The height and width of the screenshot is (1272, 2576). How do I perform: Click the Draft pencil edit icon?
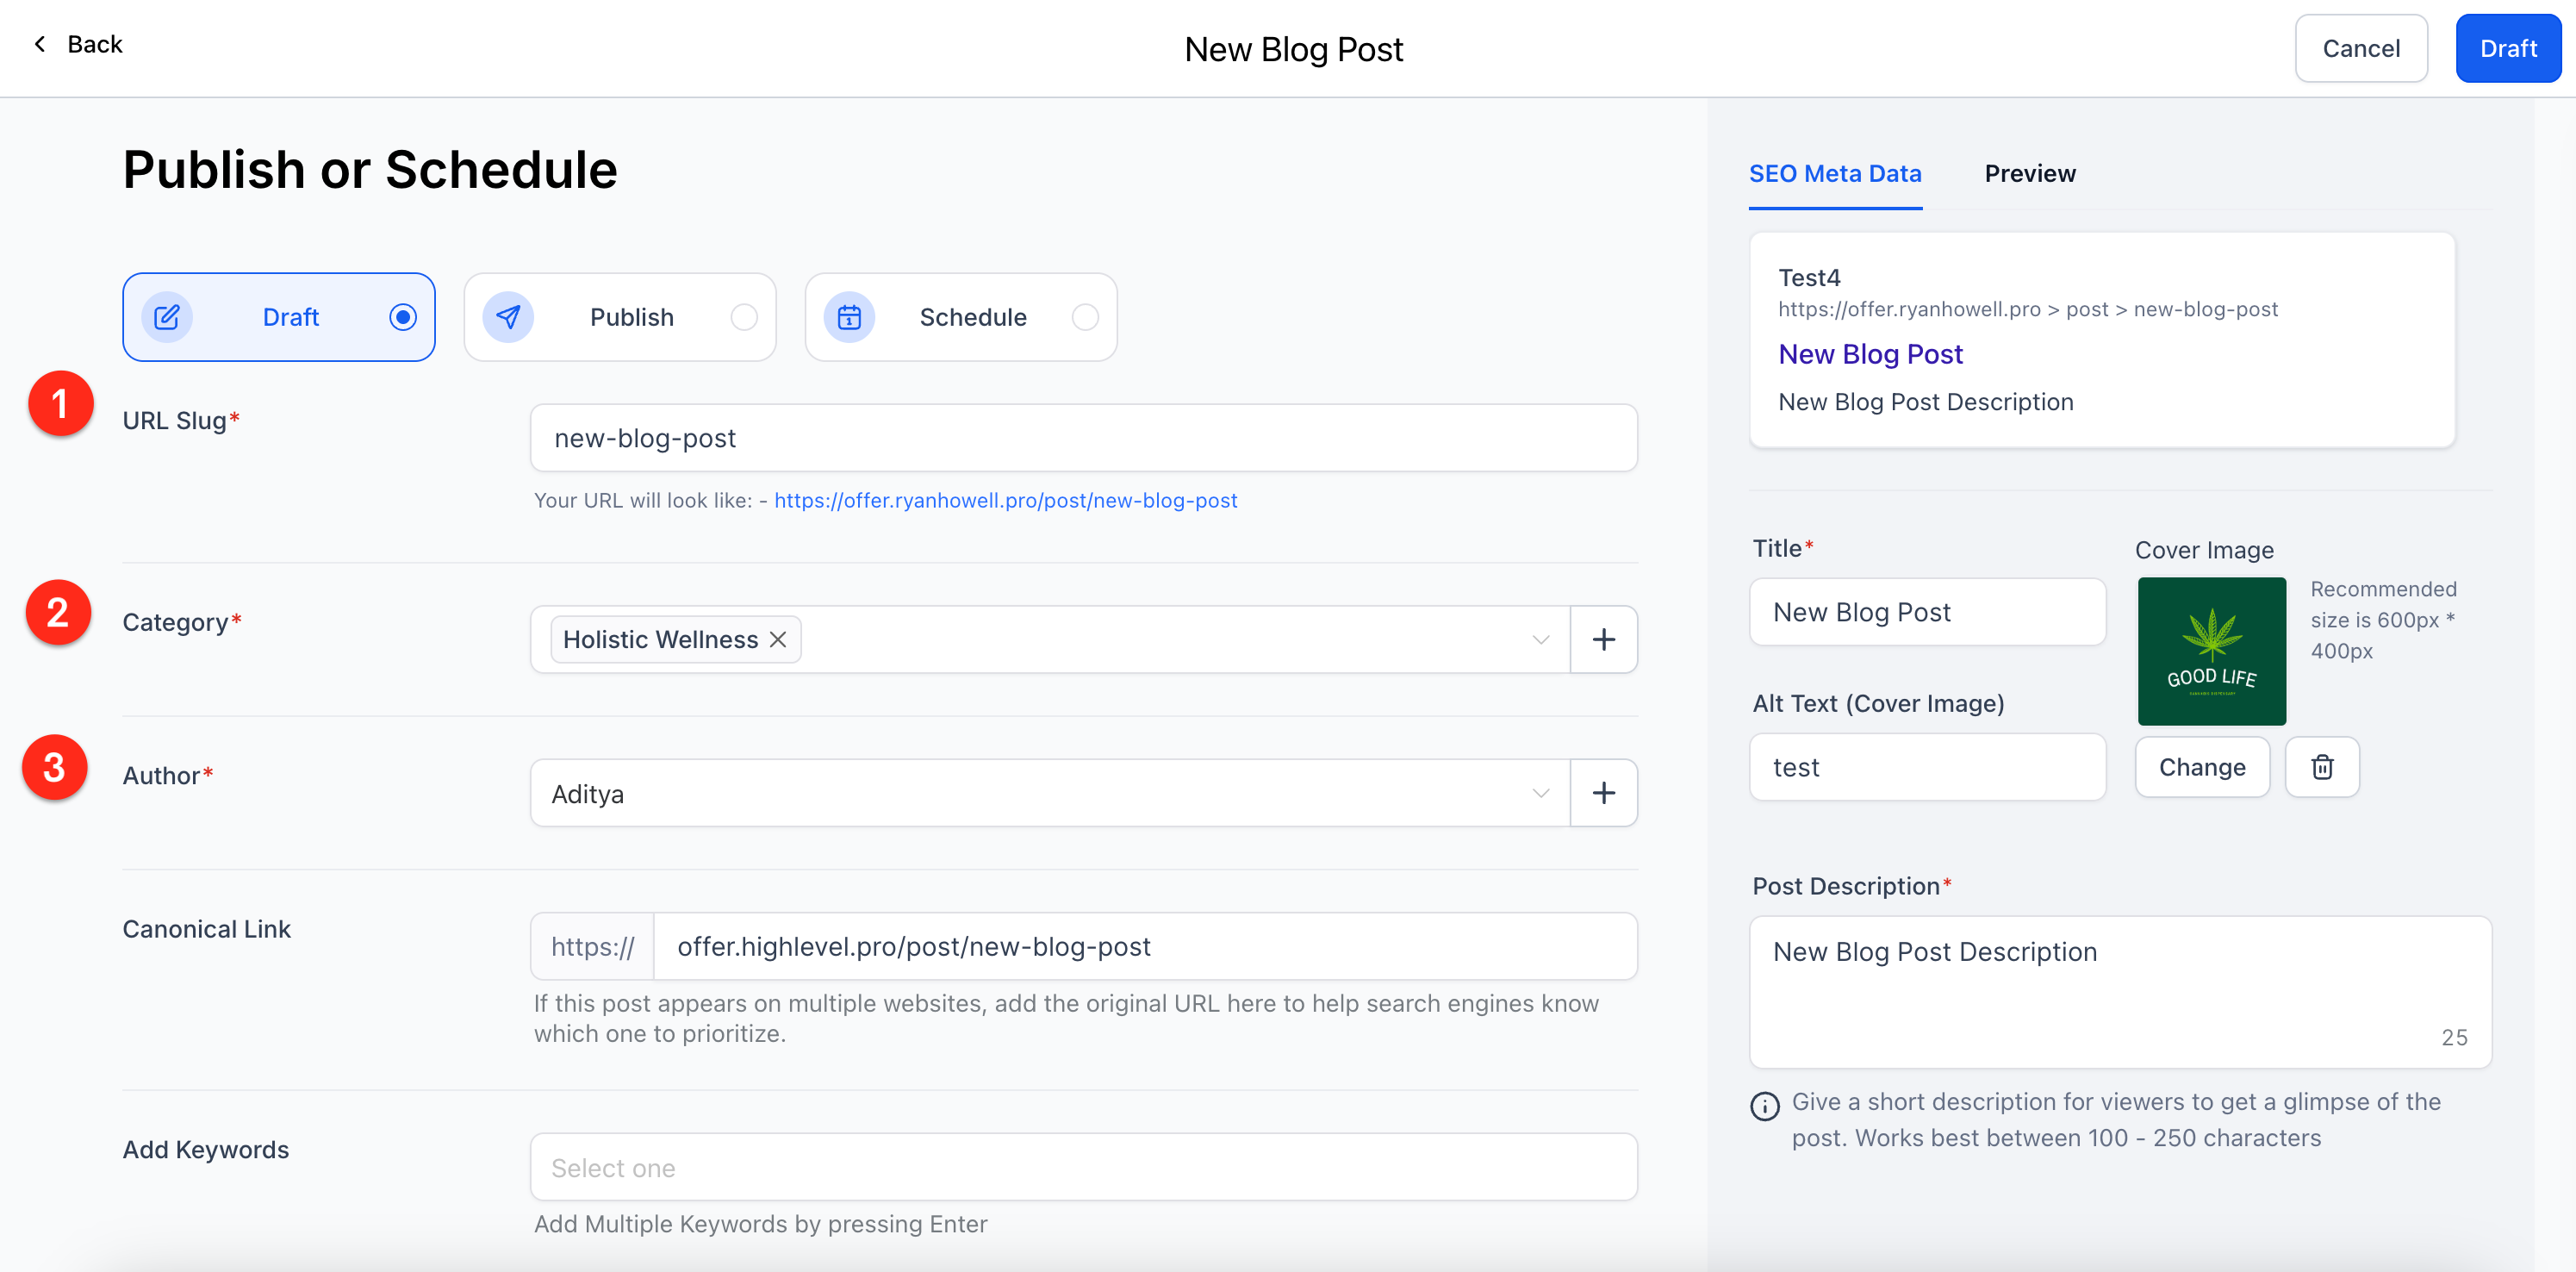[167, 317]
